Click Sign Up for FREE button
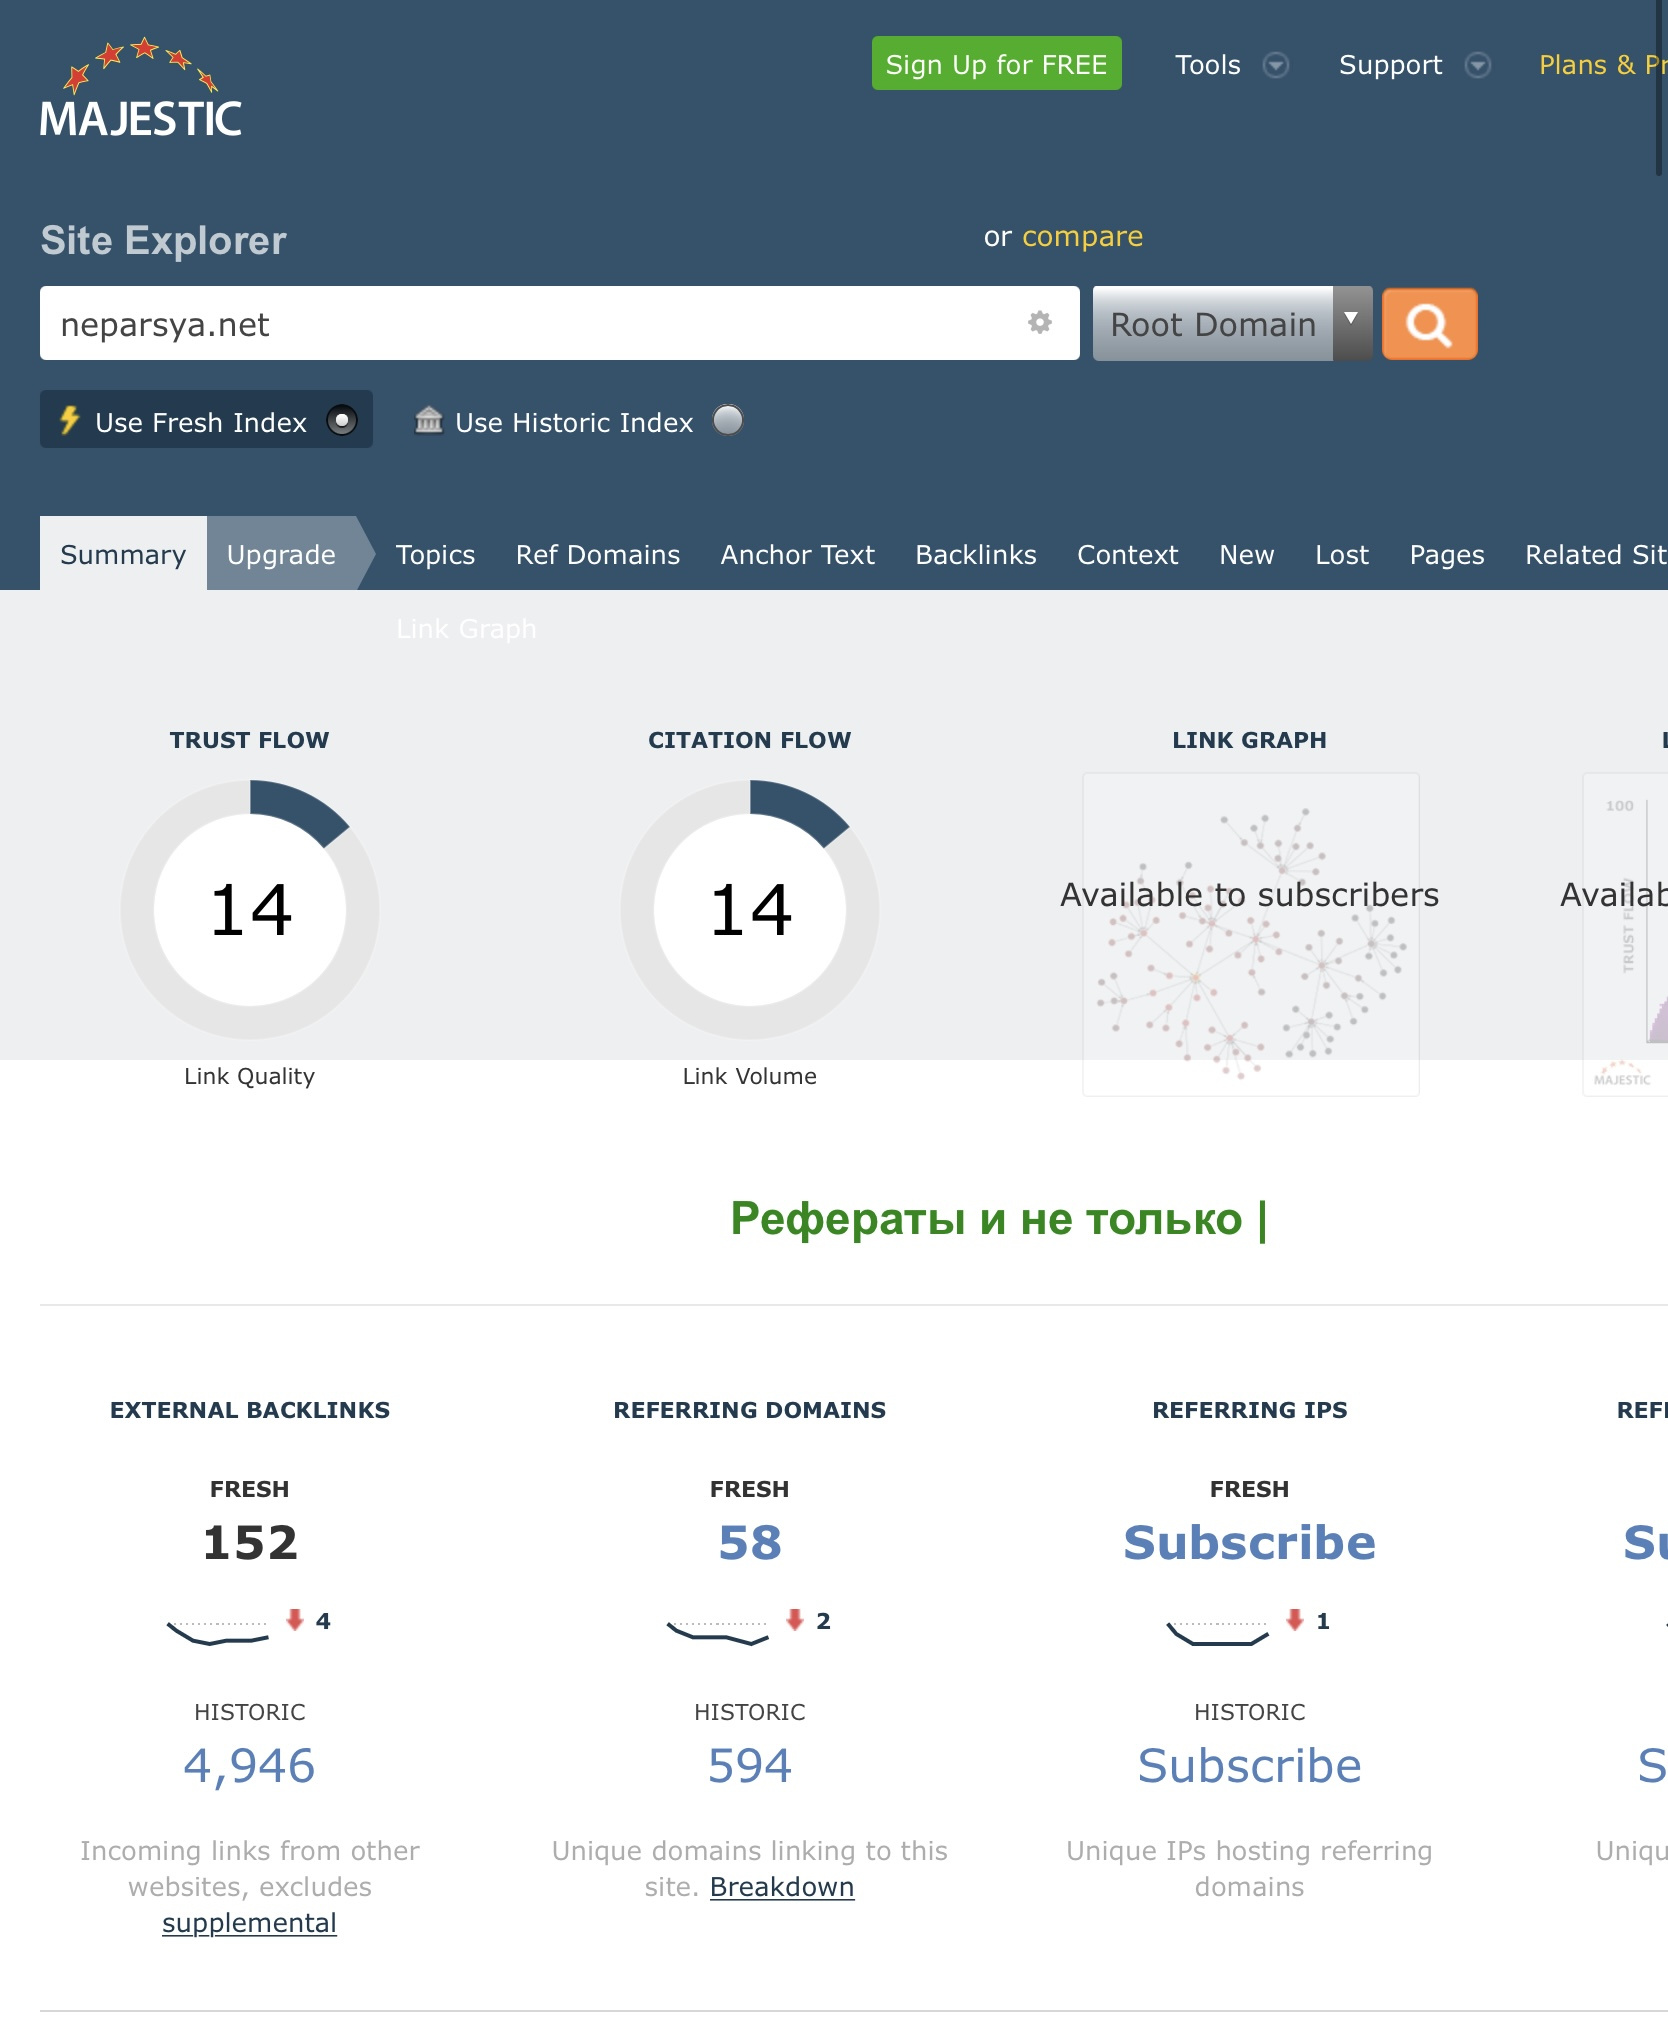Viewport: 1668px width, 2037px height. point(996,64)
